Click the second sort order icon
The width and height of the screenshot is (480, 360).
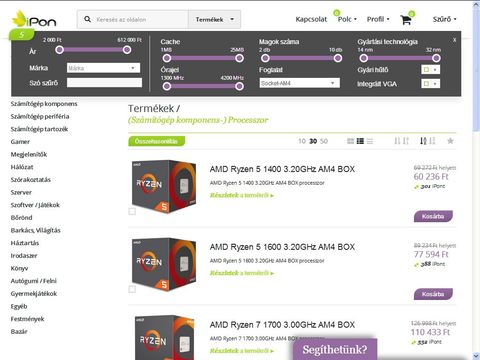[x=406, y=141]
